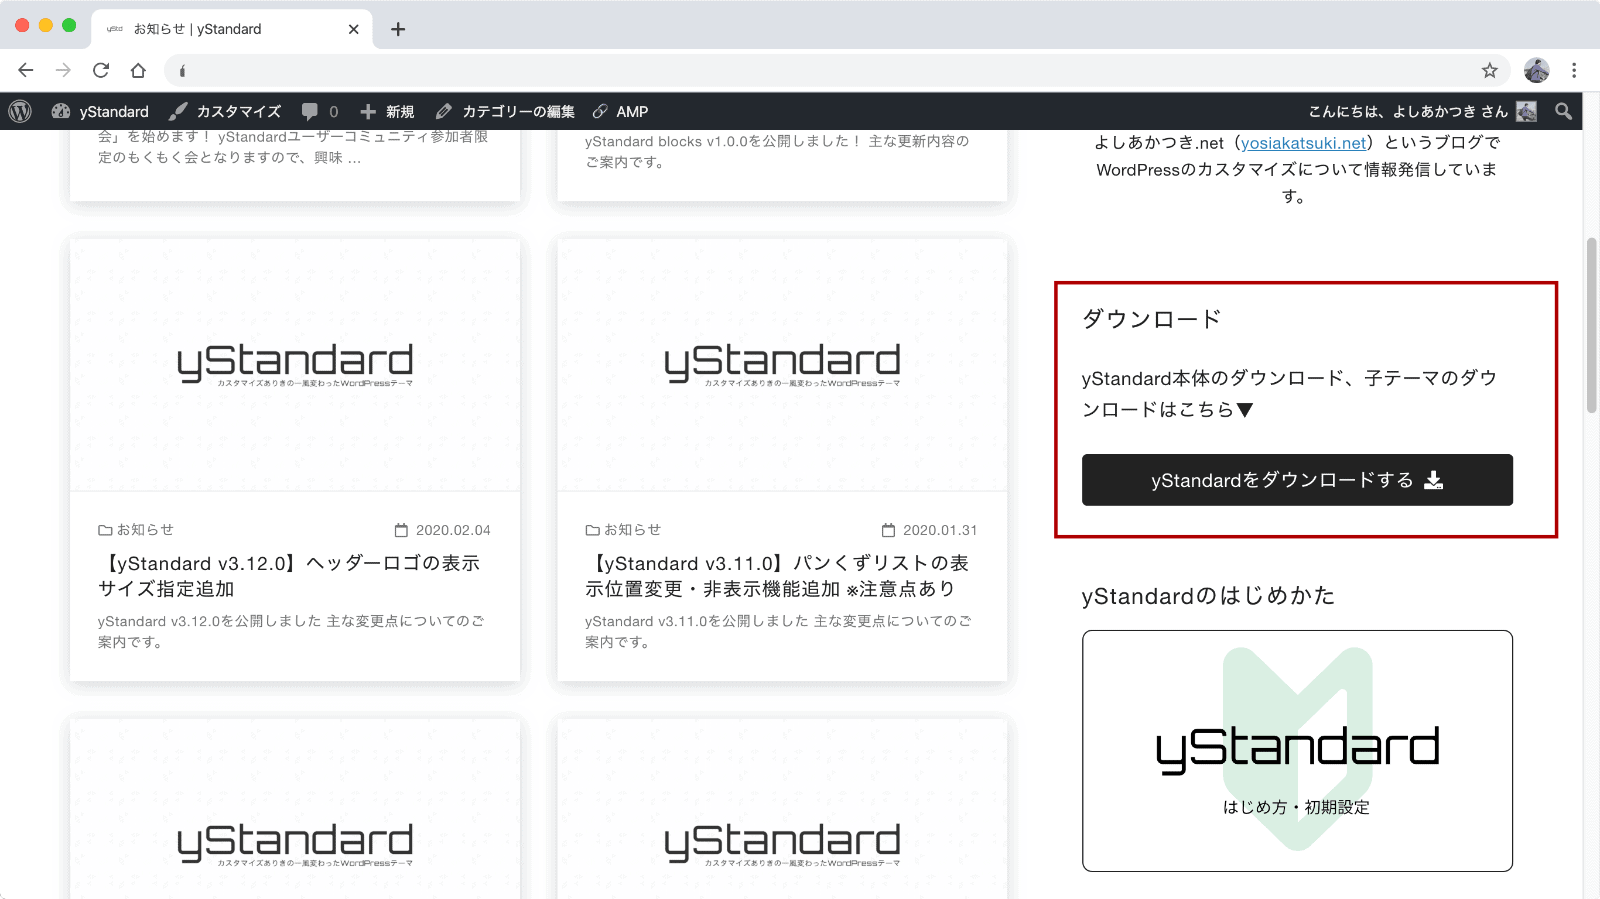The height and width of the screenshot is (899, 1600).
Task: Reload the page
Action: pos(101,70)
